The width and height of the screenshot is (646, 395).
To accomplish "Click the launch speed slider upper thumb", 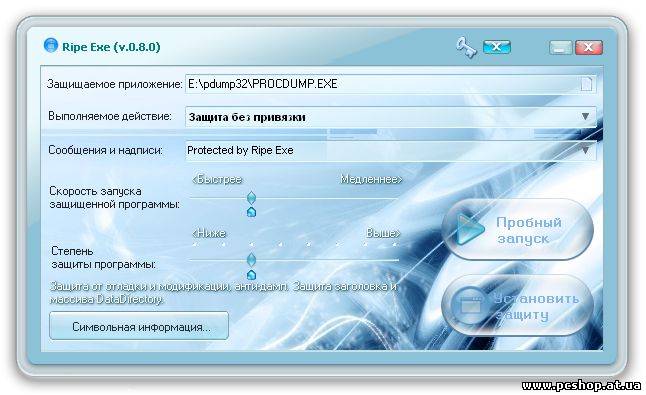I will pos(251,198).
